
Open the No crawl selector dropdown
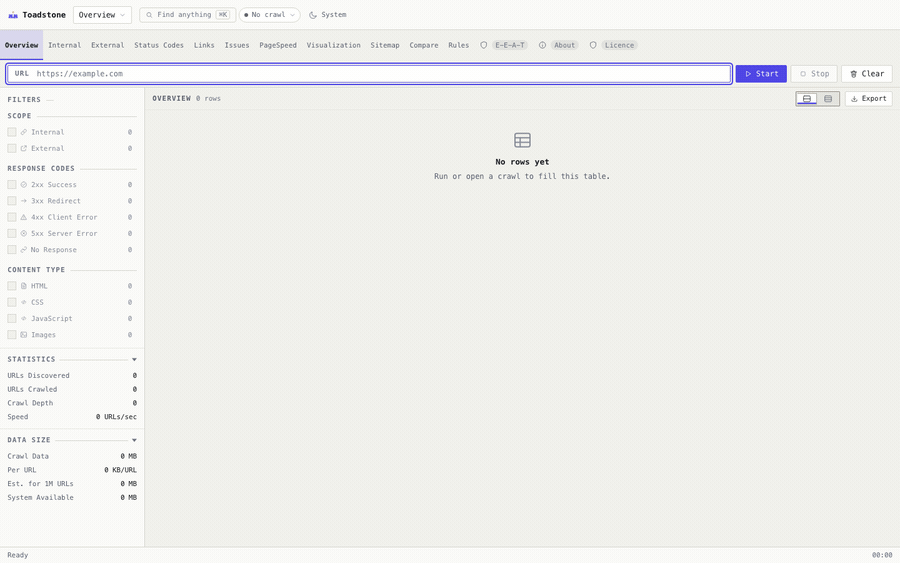[x=270, y=15]
